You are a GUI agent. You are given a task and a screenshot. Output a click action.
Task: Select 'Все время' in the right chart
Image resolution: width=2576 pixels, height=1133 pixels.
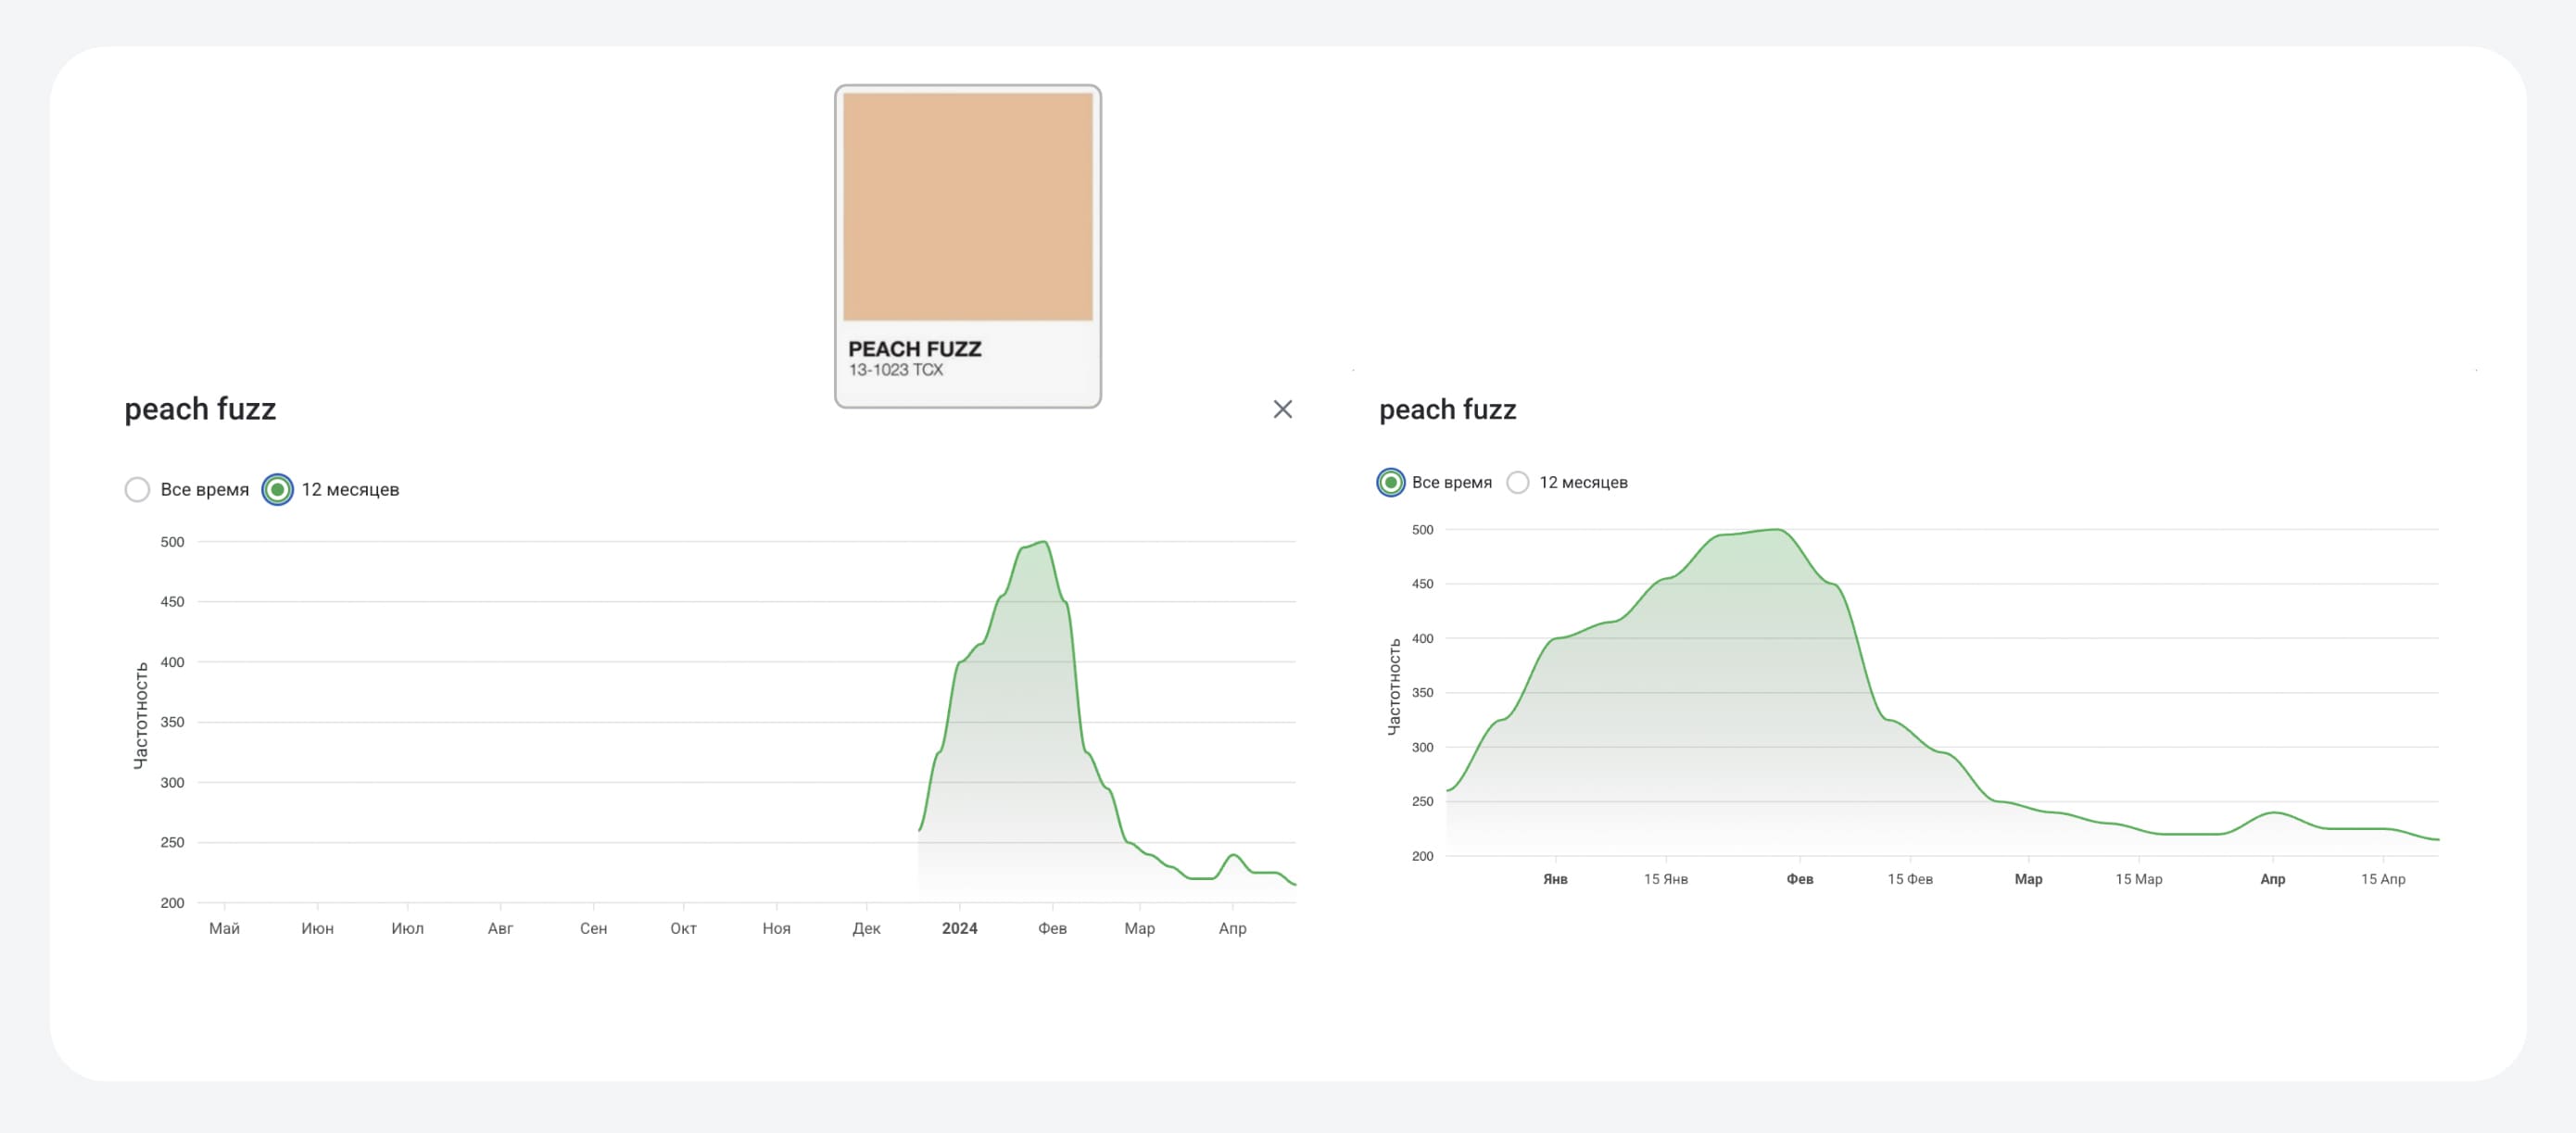pos(1390,482)
